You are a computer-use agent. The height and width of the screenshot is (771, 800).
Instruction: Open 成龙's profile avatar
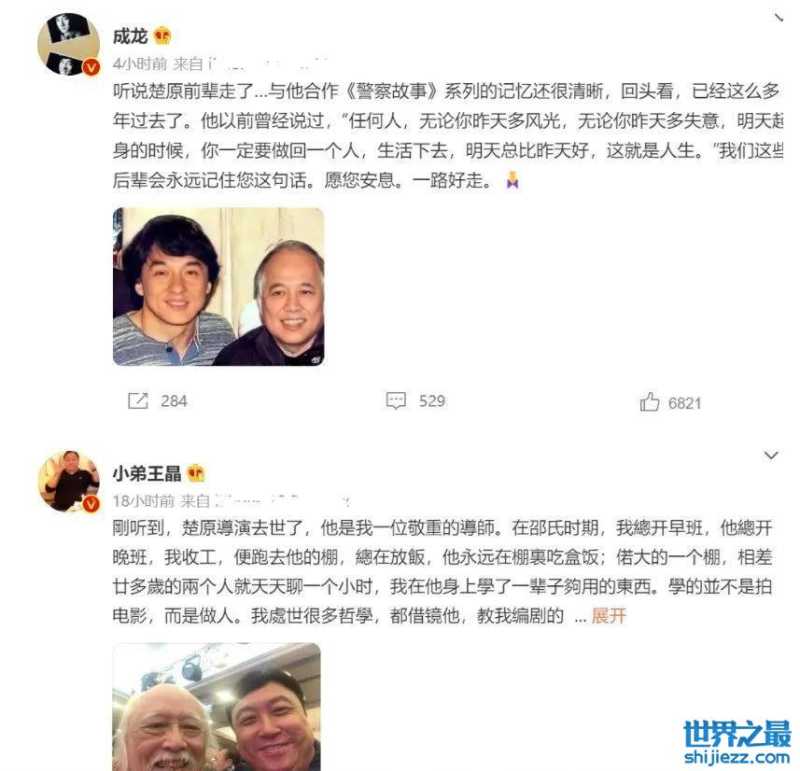[x=69, y=45]
